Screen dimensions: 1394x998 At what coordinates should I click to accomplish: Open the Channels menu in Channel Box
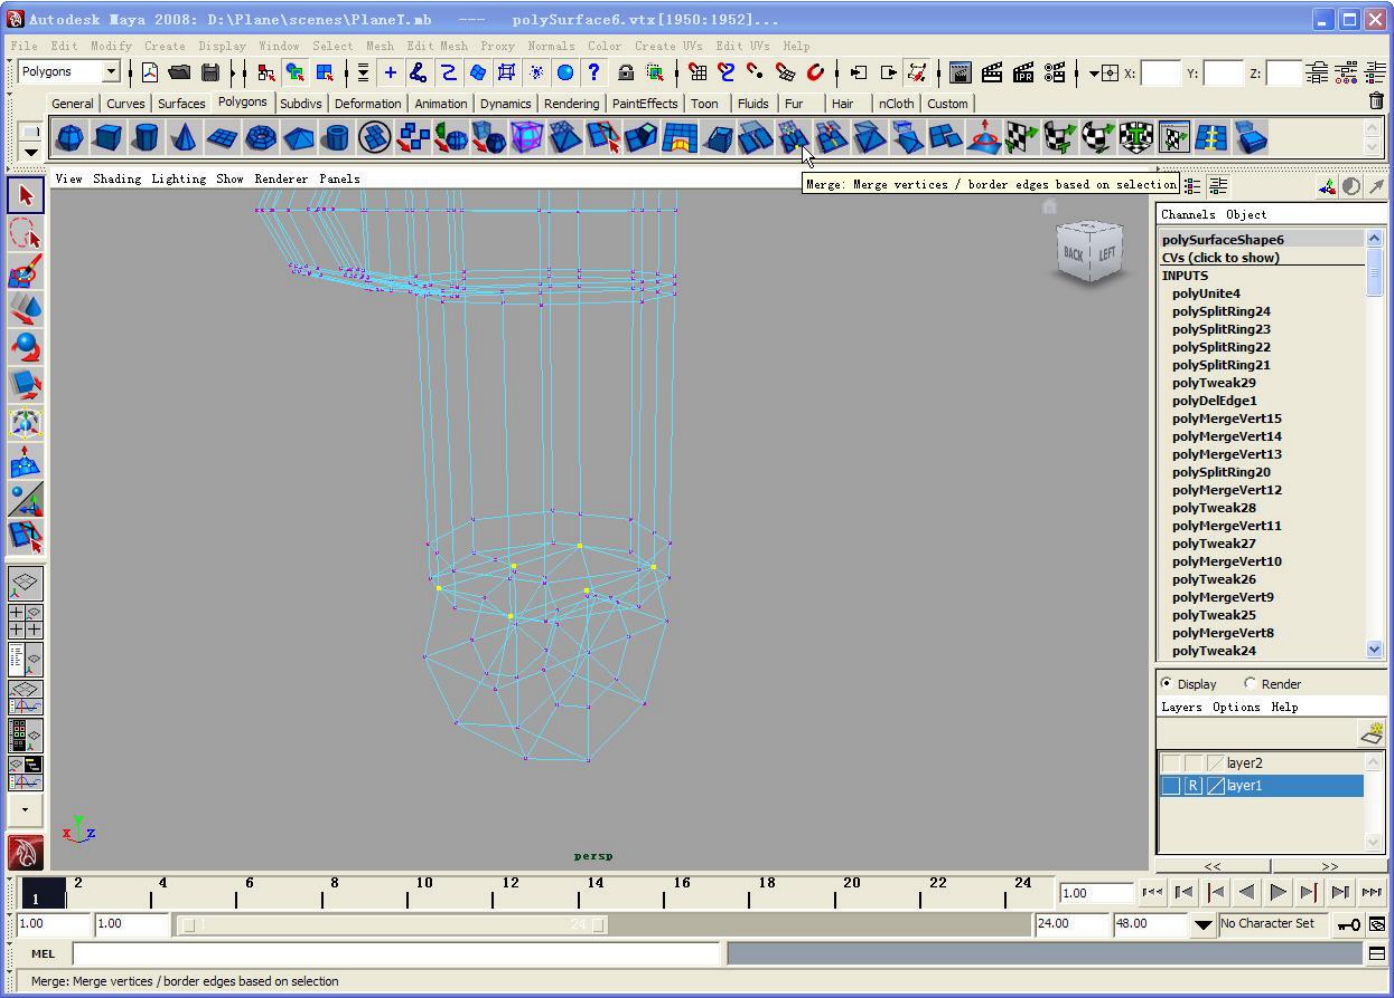tap(1188, 214)
